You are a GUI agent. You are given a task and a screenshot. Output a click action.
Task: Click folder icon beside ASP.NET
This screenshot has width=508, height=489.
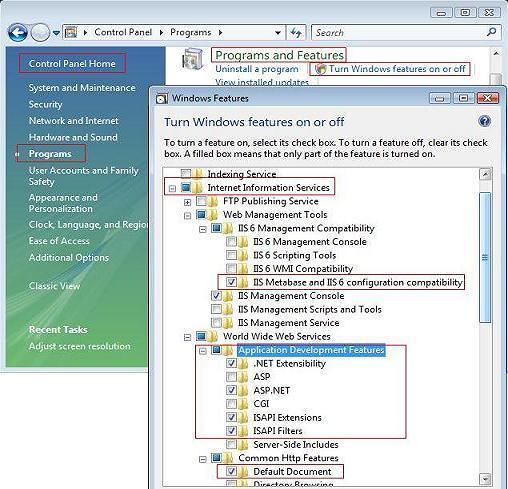click(243, 390)
